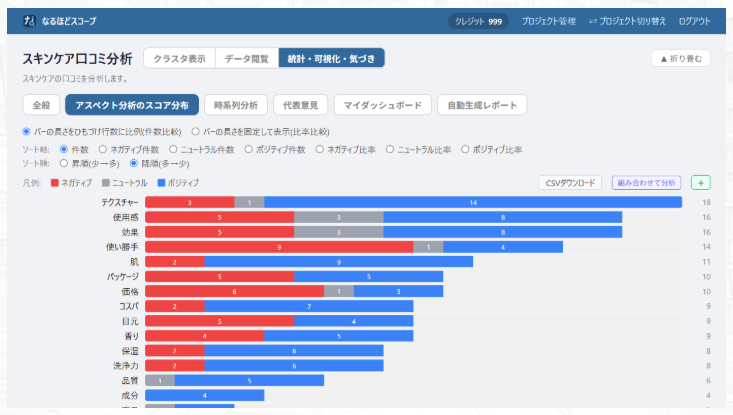The image size is (733, 415).
Task: Click the 香り row label
Action: point(131,336)
